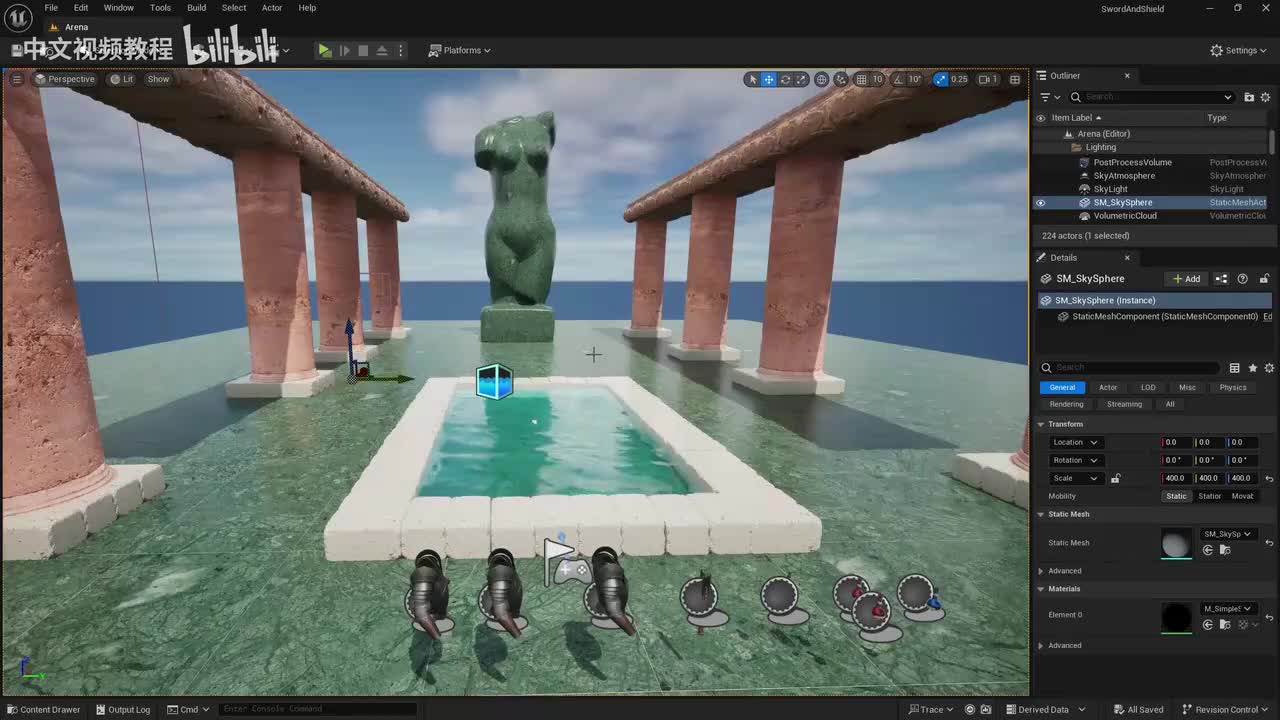Open the File menu
The width and height of the screenshot is (1280, 720).
point(51,8)
